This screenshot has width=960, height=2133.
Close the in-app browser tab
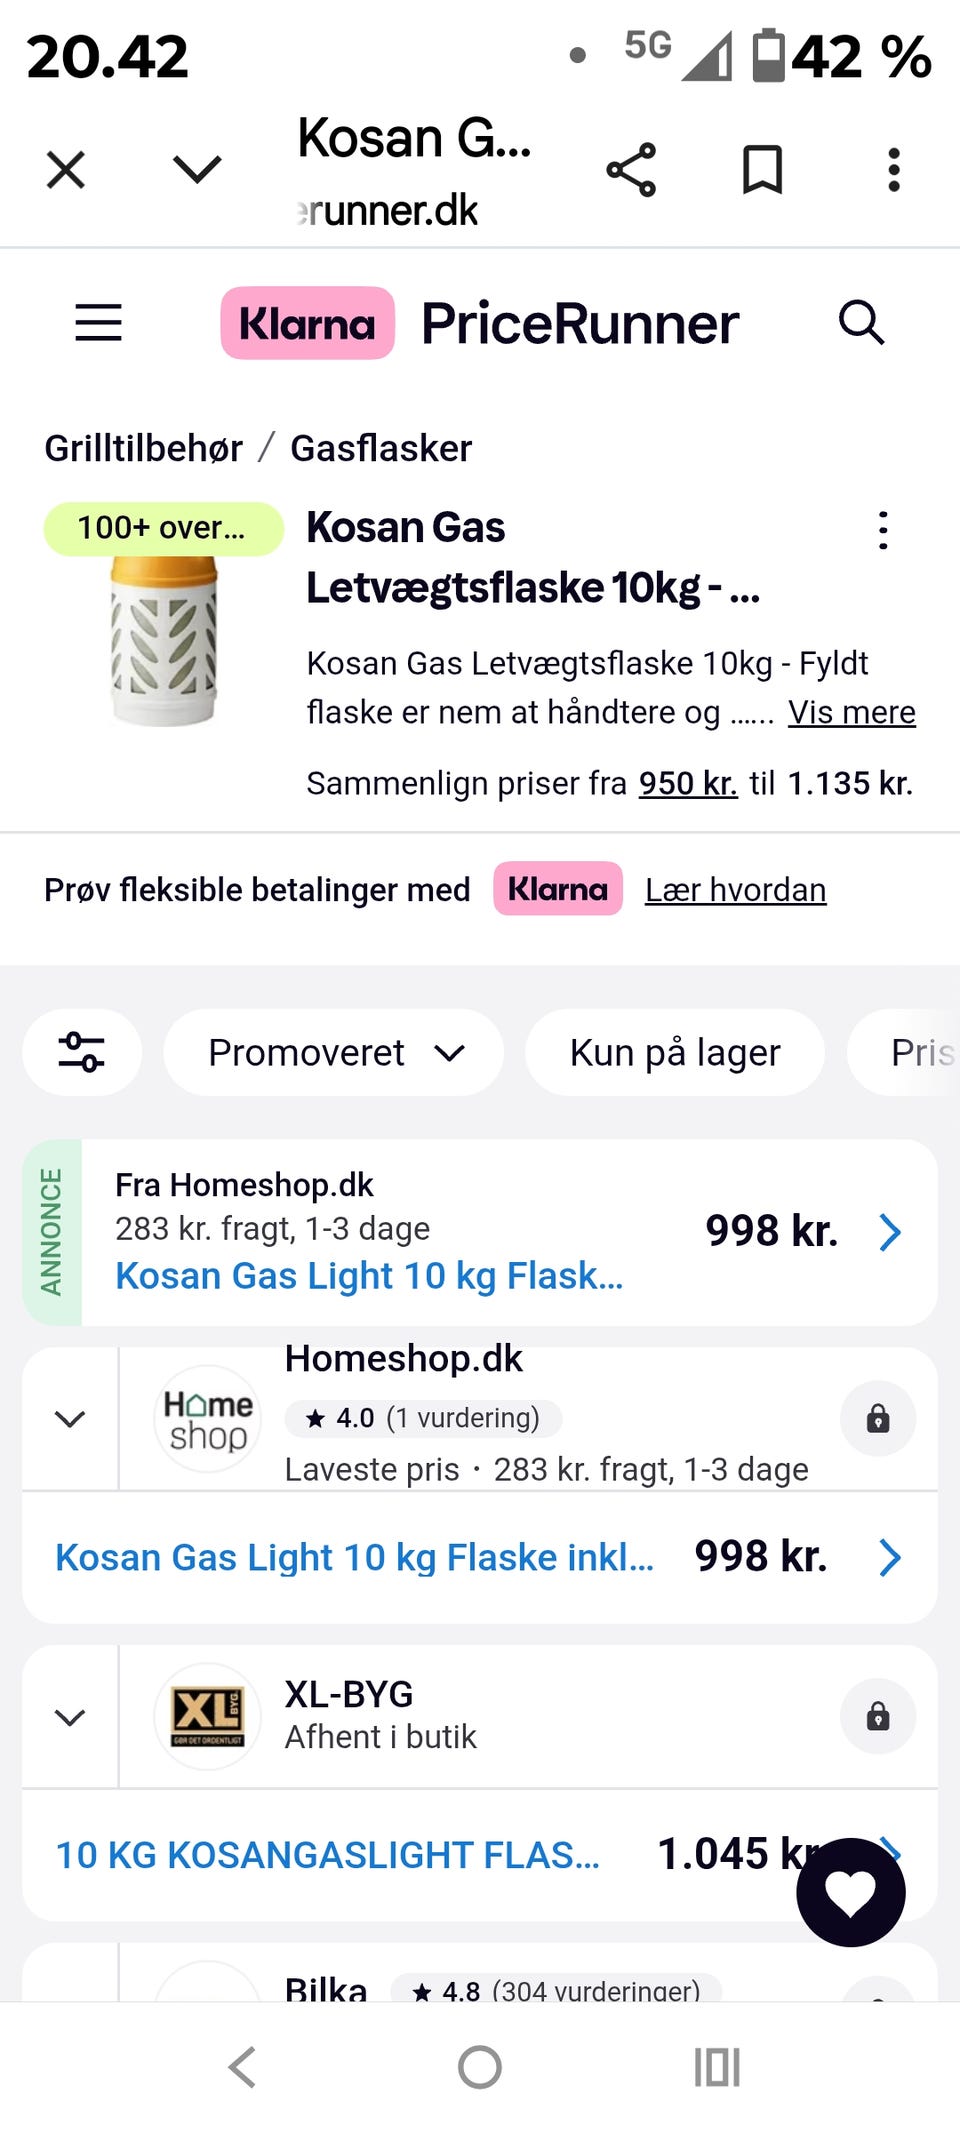click(66, 169)
